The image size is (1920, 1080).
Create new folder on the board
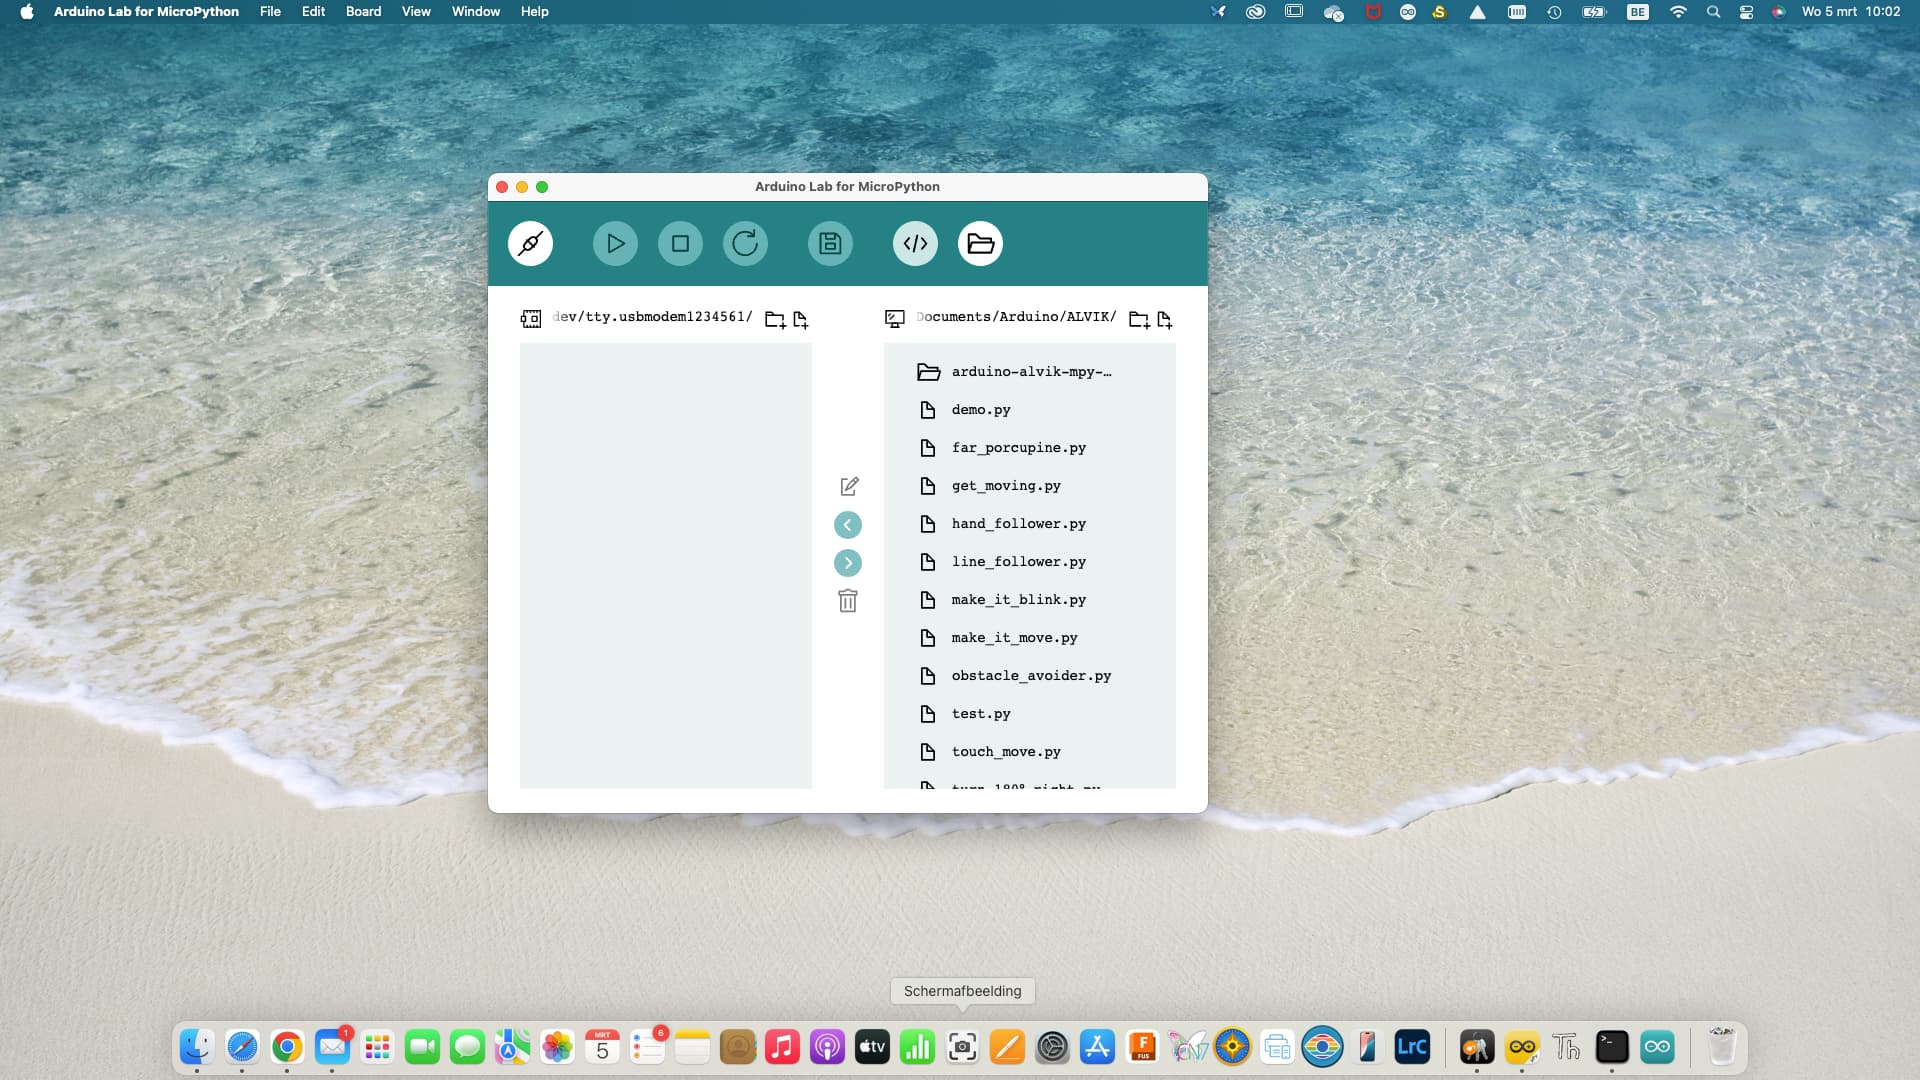tap(775, 319)
